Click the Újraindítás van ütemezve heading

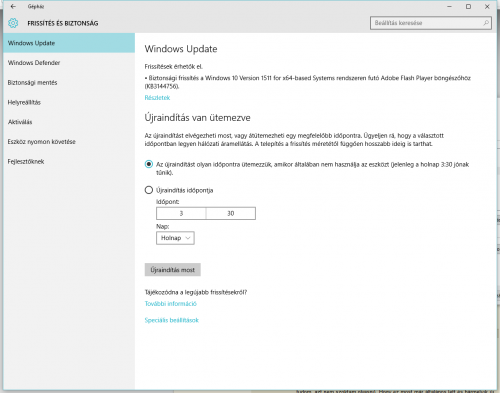coord(197,118)
